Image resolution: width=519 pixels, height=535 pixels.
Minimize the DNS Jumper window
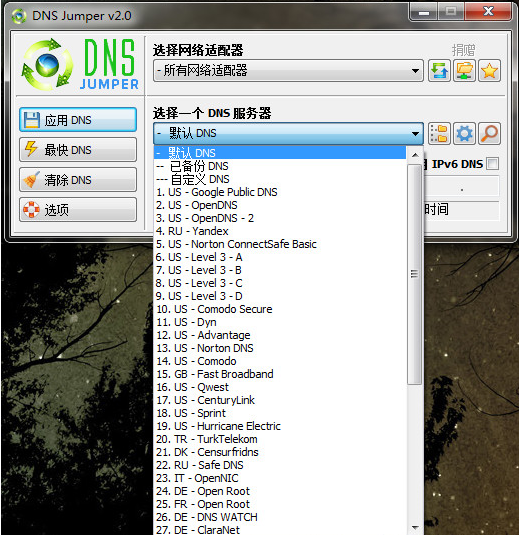pyautogui.click(x=424, y=12)
